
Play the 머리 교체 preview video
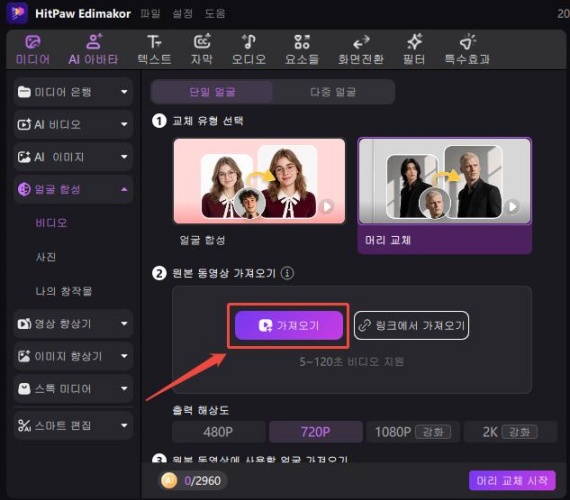pyautogui.click(x=513, y=207)
